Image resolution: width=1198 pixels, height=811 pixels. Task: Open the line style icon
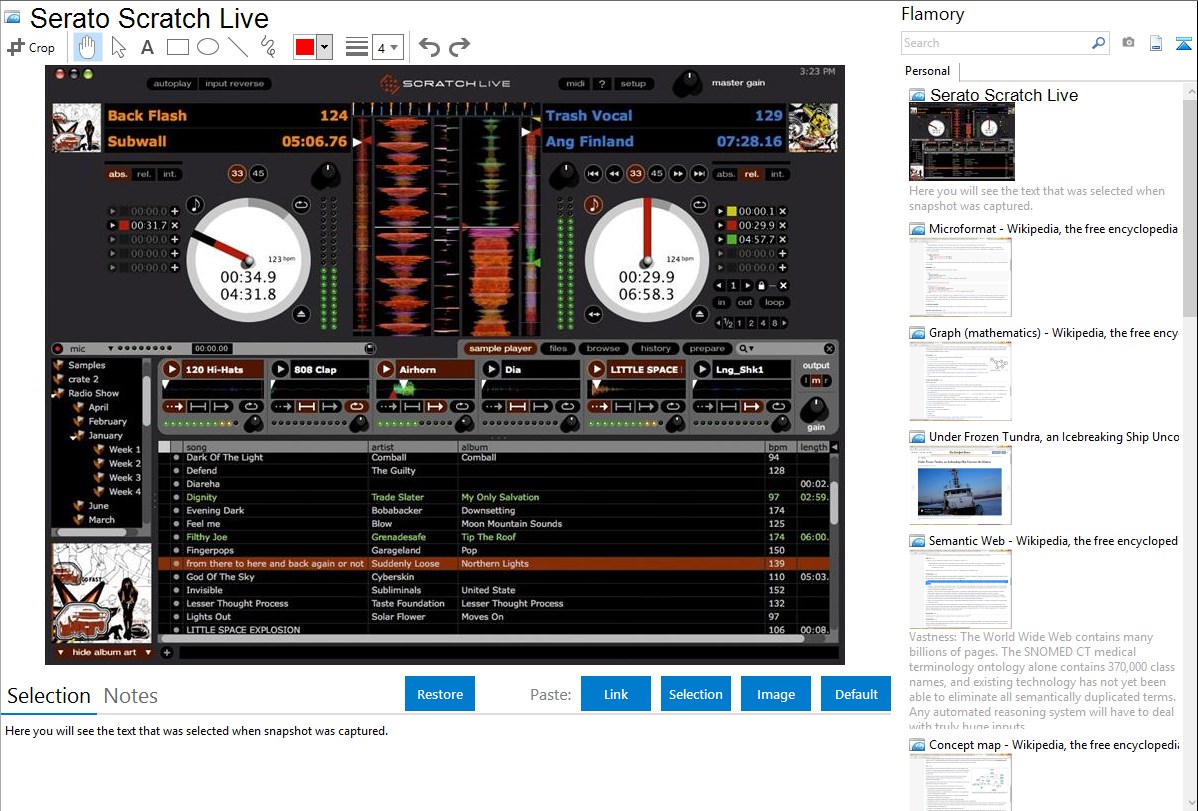pyautogui.click(x=357, y=47)
